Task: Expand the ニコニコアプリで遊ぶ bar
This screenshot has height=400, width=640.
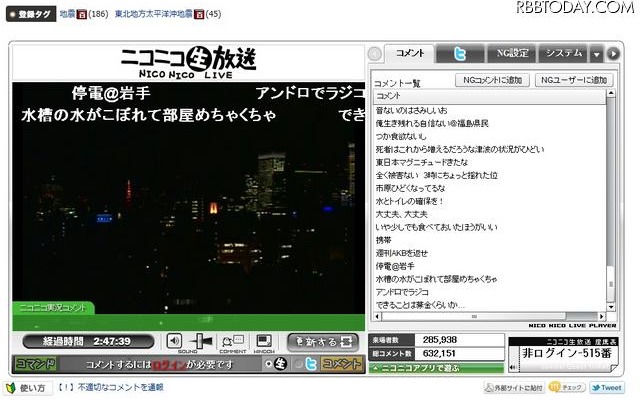Action: coord(436,368)
